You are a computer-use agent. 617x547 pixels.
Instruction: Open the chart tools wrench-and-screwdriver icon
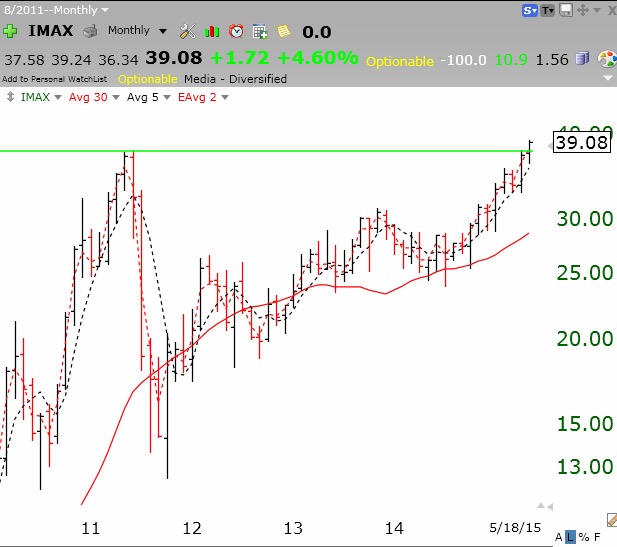pyautogui.click(x=188, y=31)
